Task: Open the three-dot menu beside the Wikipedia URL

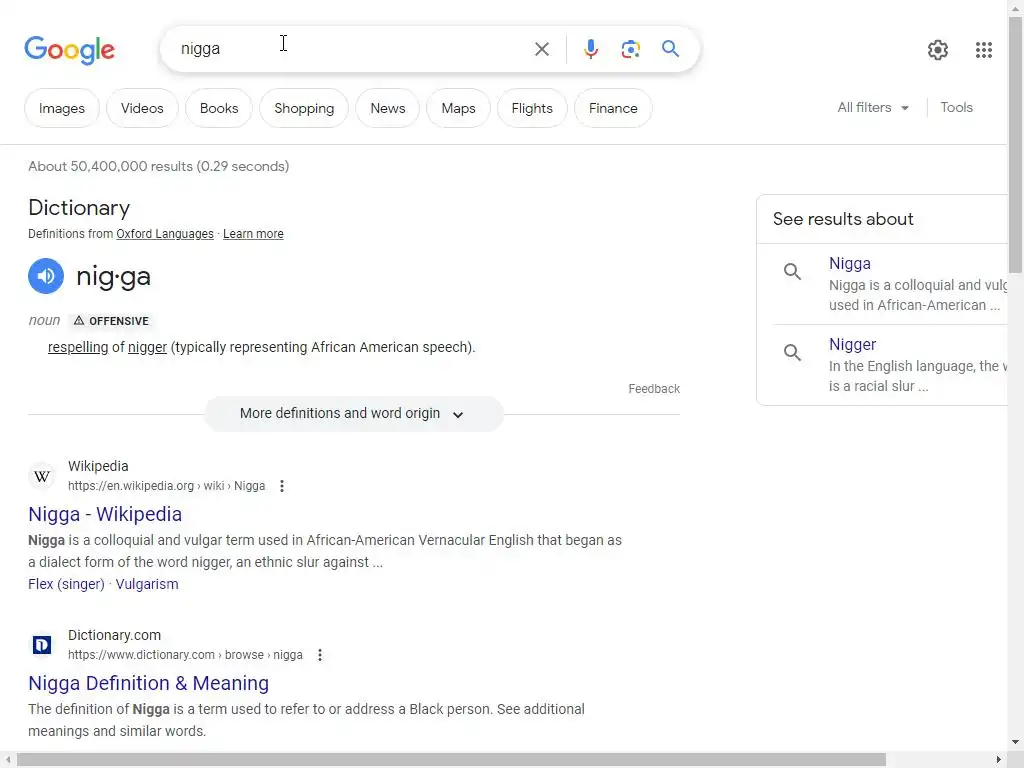Action: click(281, 486)
